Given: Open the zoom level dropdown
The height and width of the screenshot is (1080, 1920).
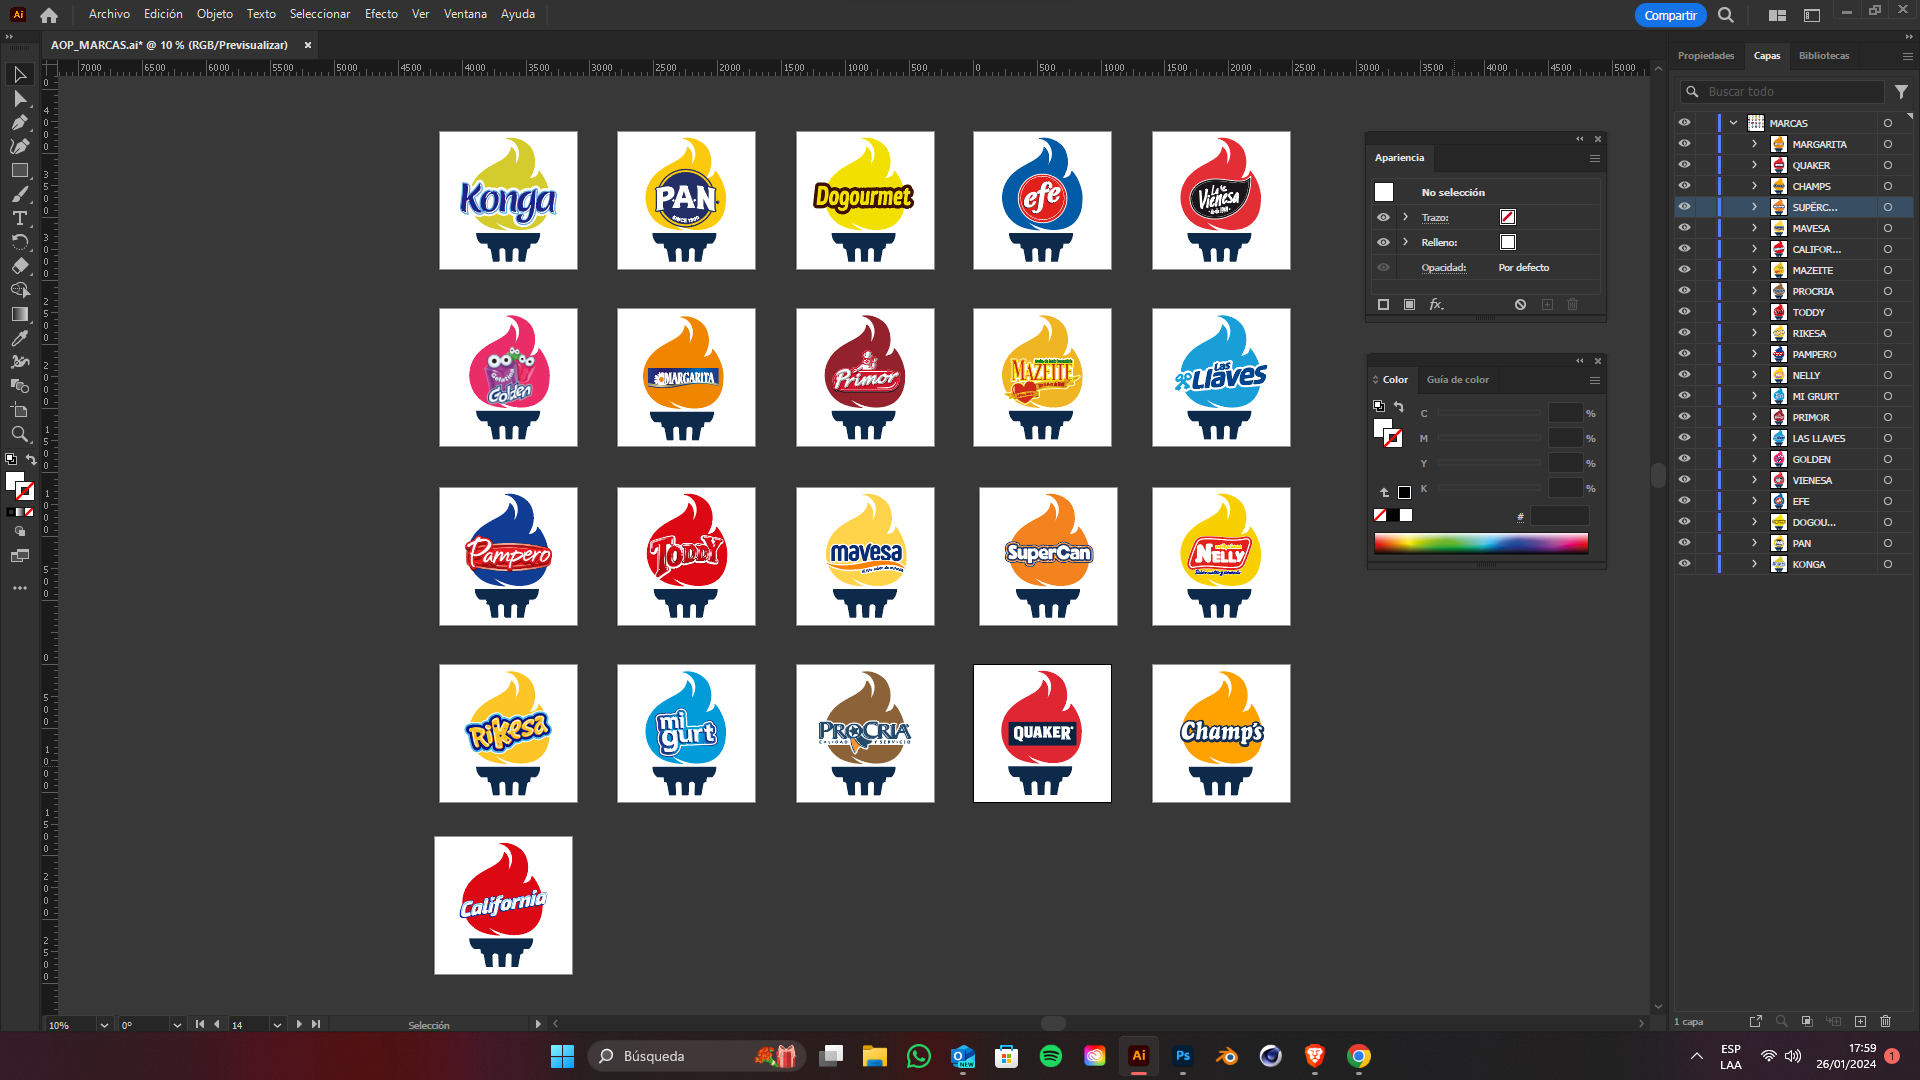Looking at the screenshot, I should 103,1025.
